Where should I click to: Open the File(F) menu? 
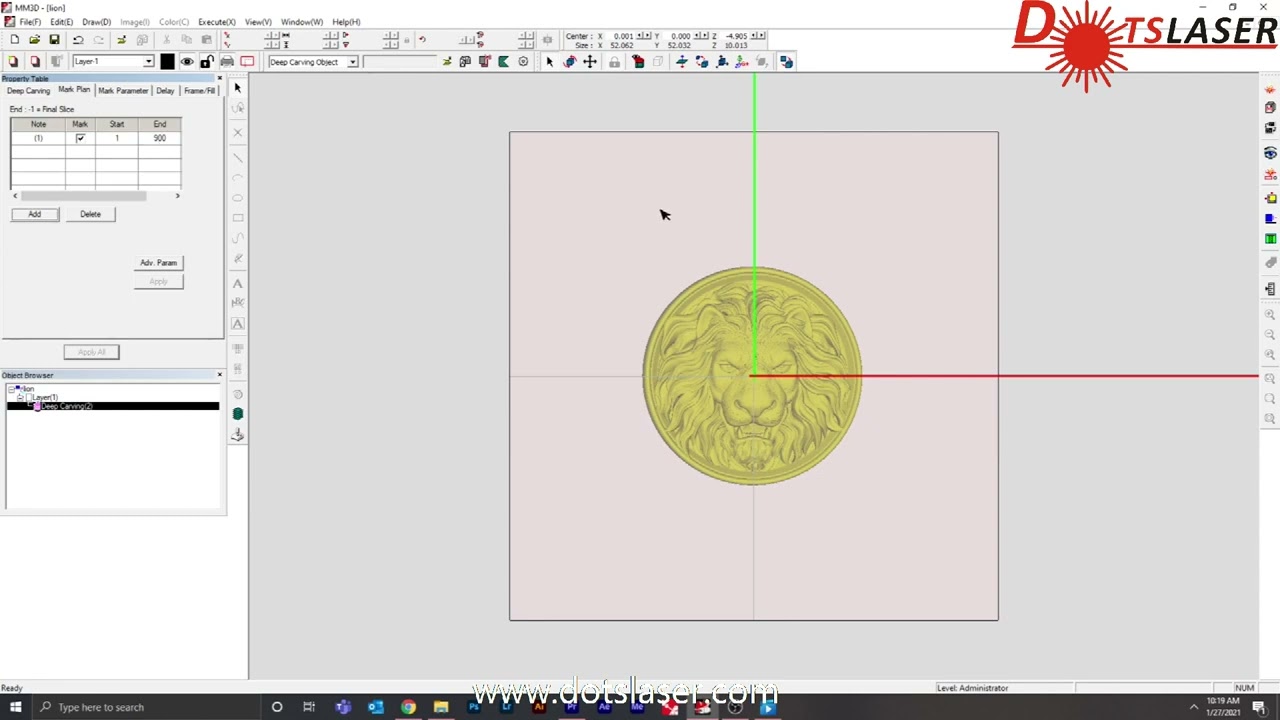click(30, 22)
